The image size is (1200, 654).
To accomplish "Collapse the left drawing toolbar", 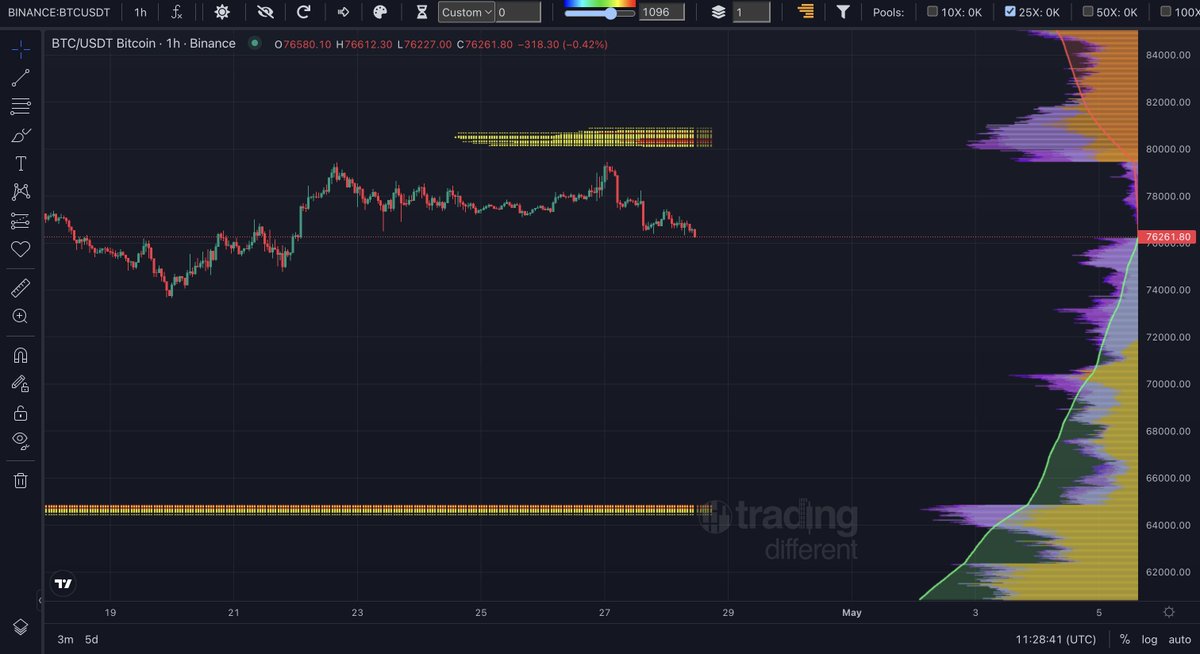I will [x=41, y=600].
